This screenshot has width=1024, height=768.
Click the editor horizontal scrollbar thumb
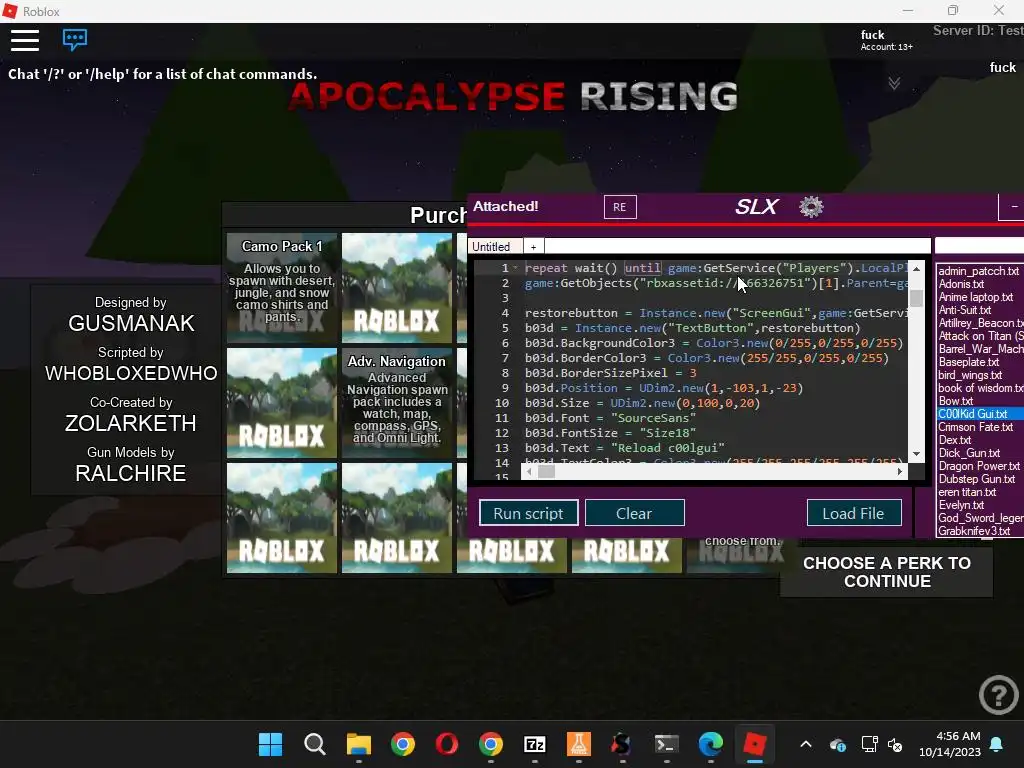pyautogui.click(x=546, y=472)
